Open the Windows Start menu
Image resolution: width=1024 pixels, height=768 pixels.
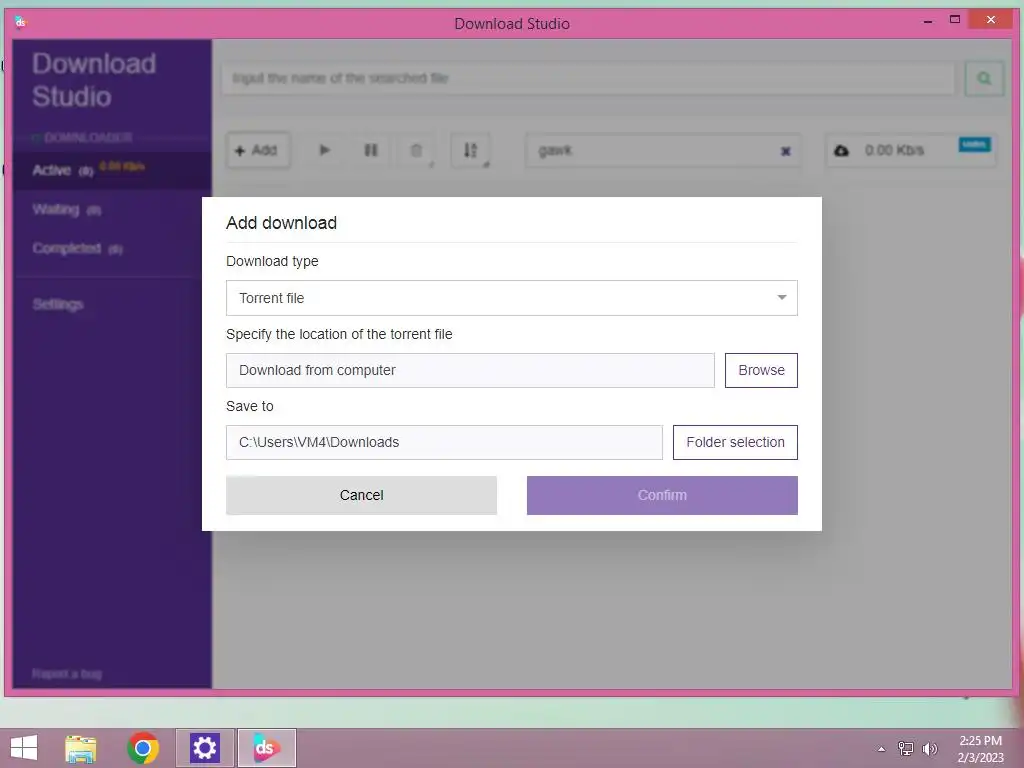pyautogui.click(x=24, y=748)
